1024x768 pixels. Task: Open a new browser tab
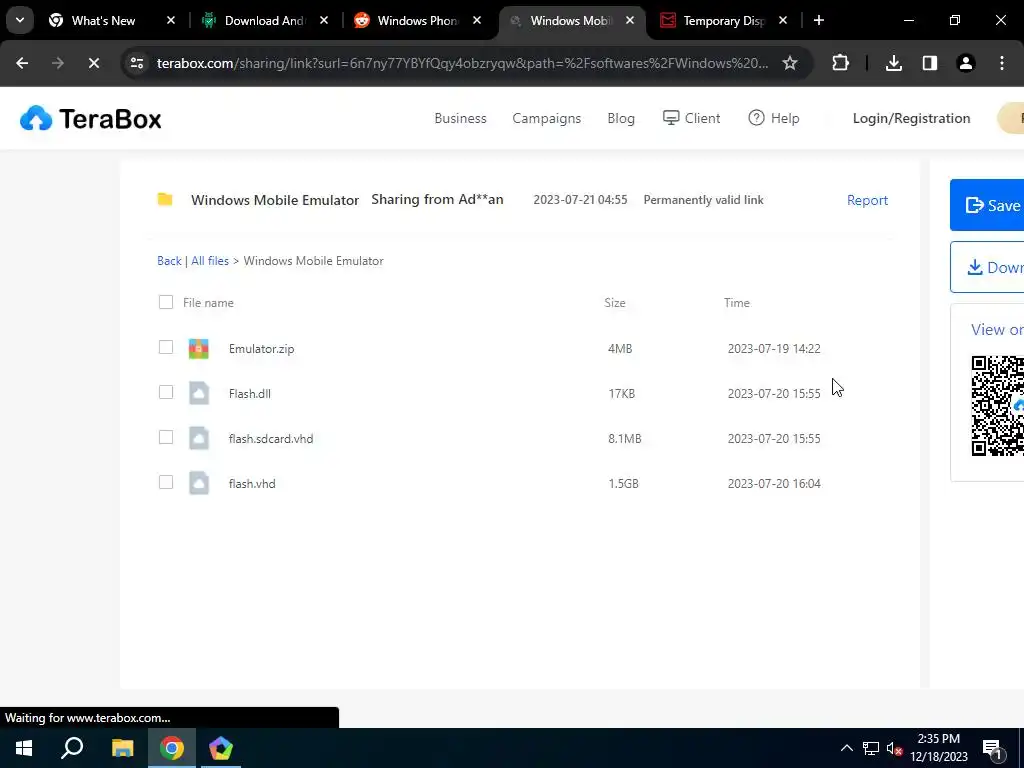[818, 20]
